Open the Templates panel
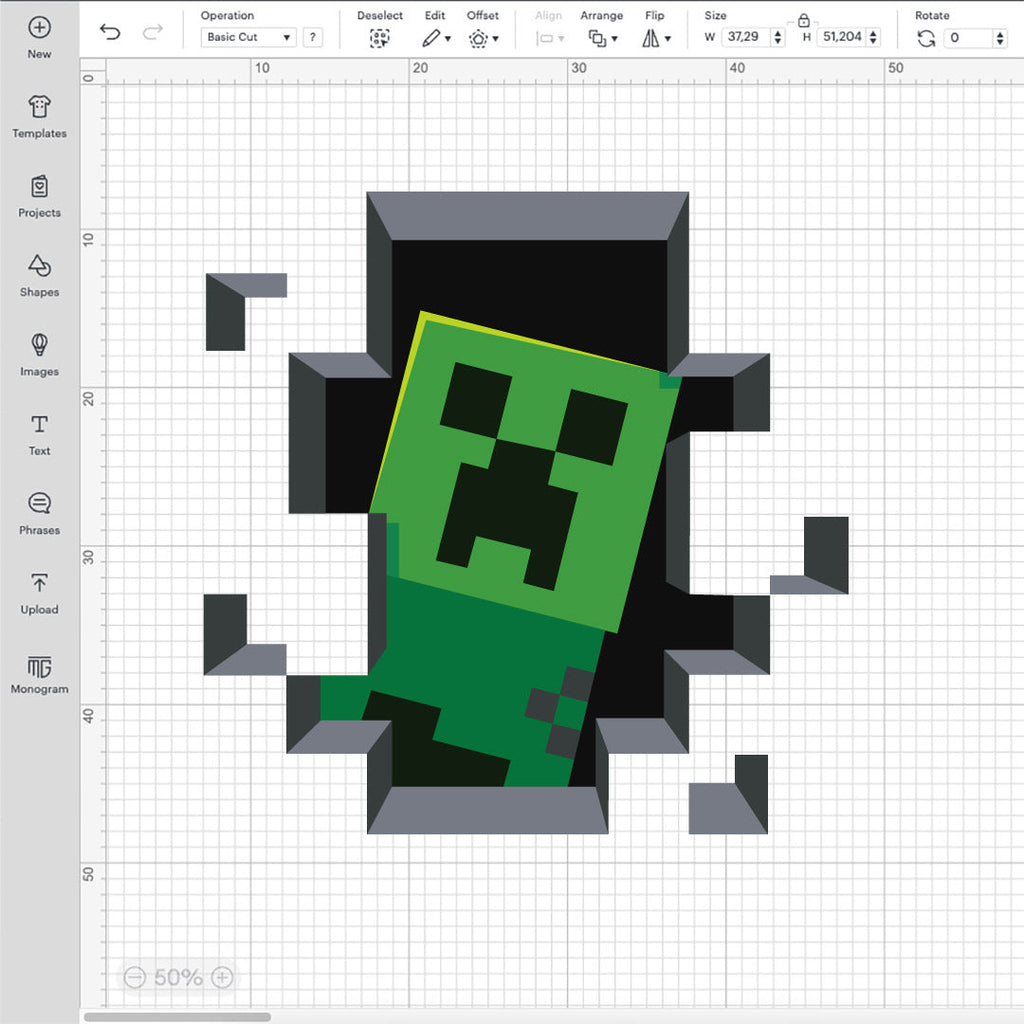Image resolution: width=1024 pixels, height=1024 pixels. point(39,108)
